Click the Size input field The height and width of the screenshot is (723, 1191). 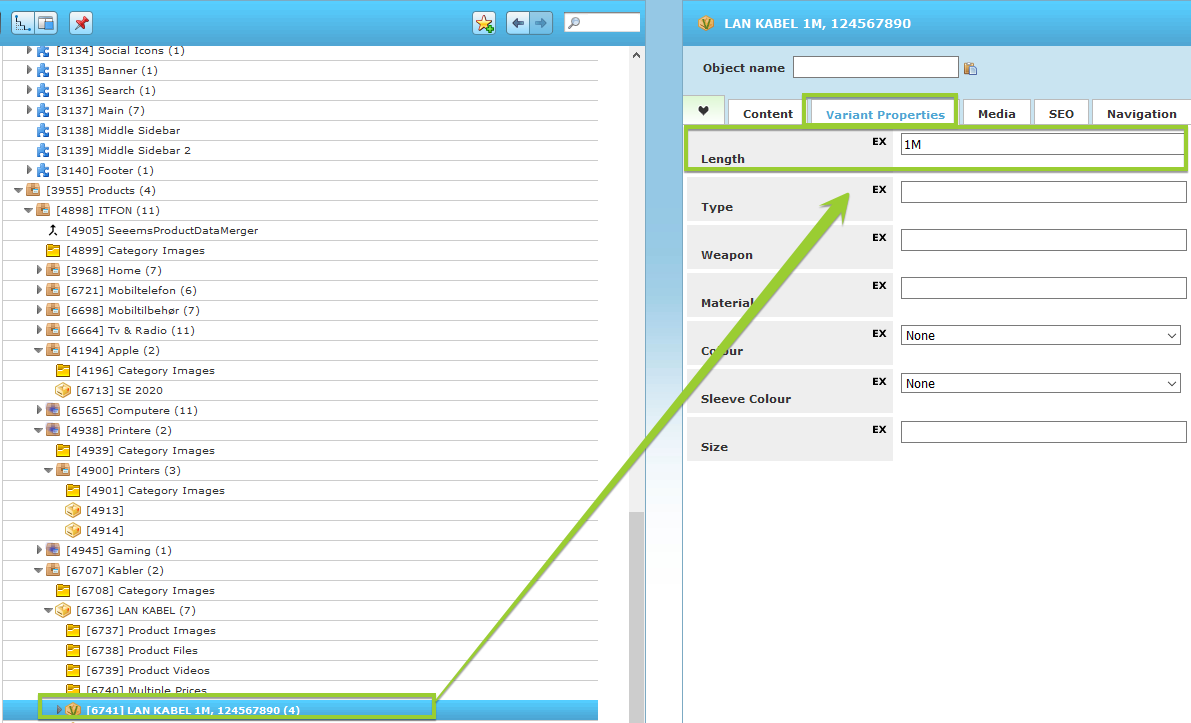[x=1044, y=432]
